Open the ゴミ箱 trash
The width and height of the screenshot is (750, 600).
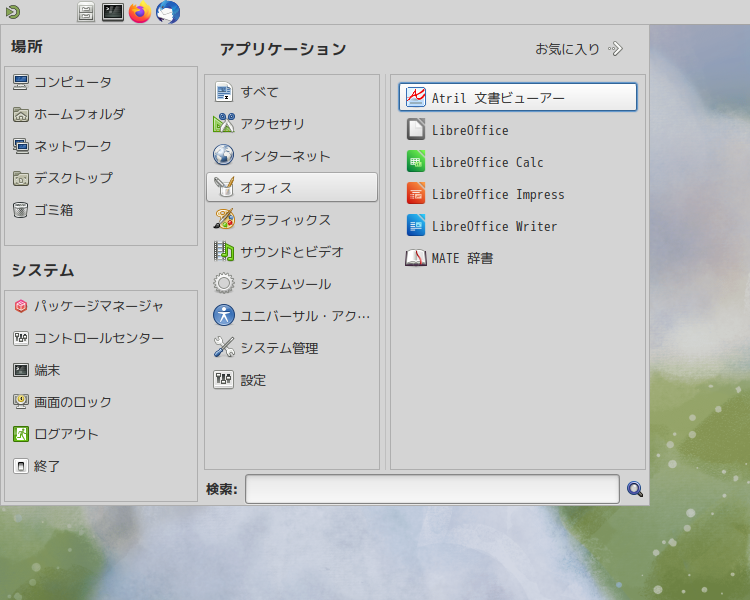[x=101, y=210]
